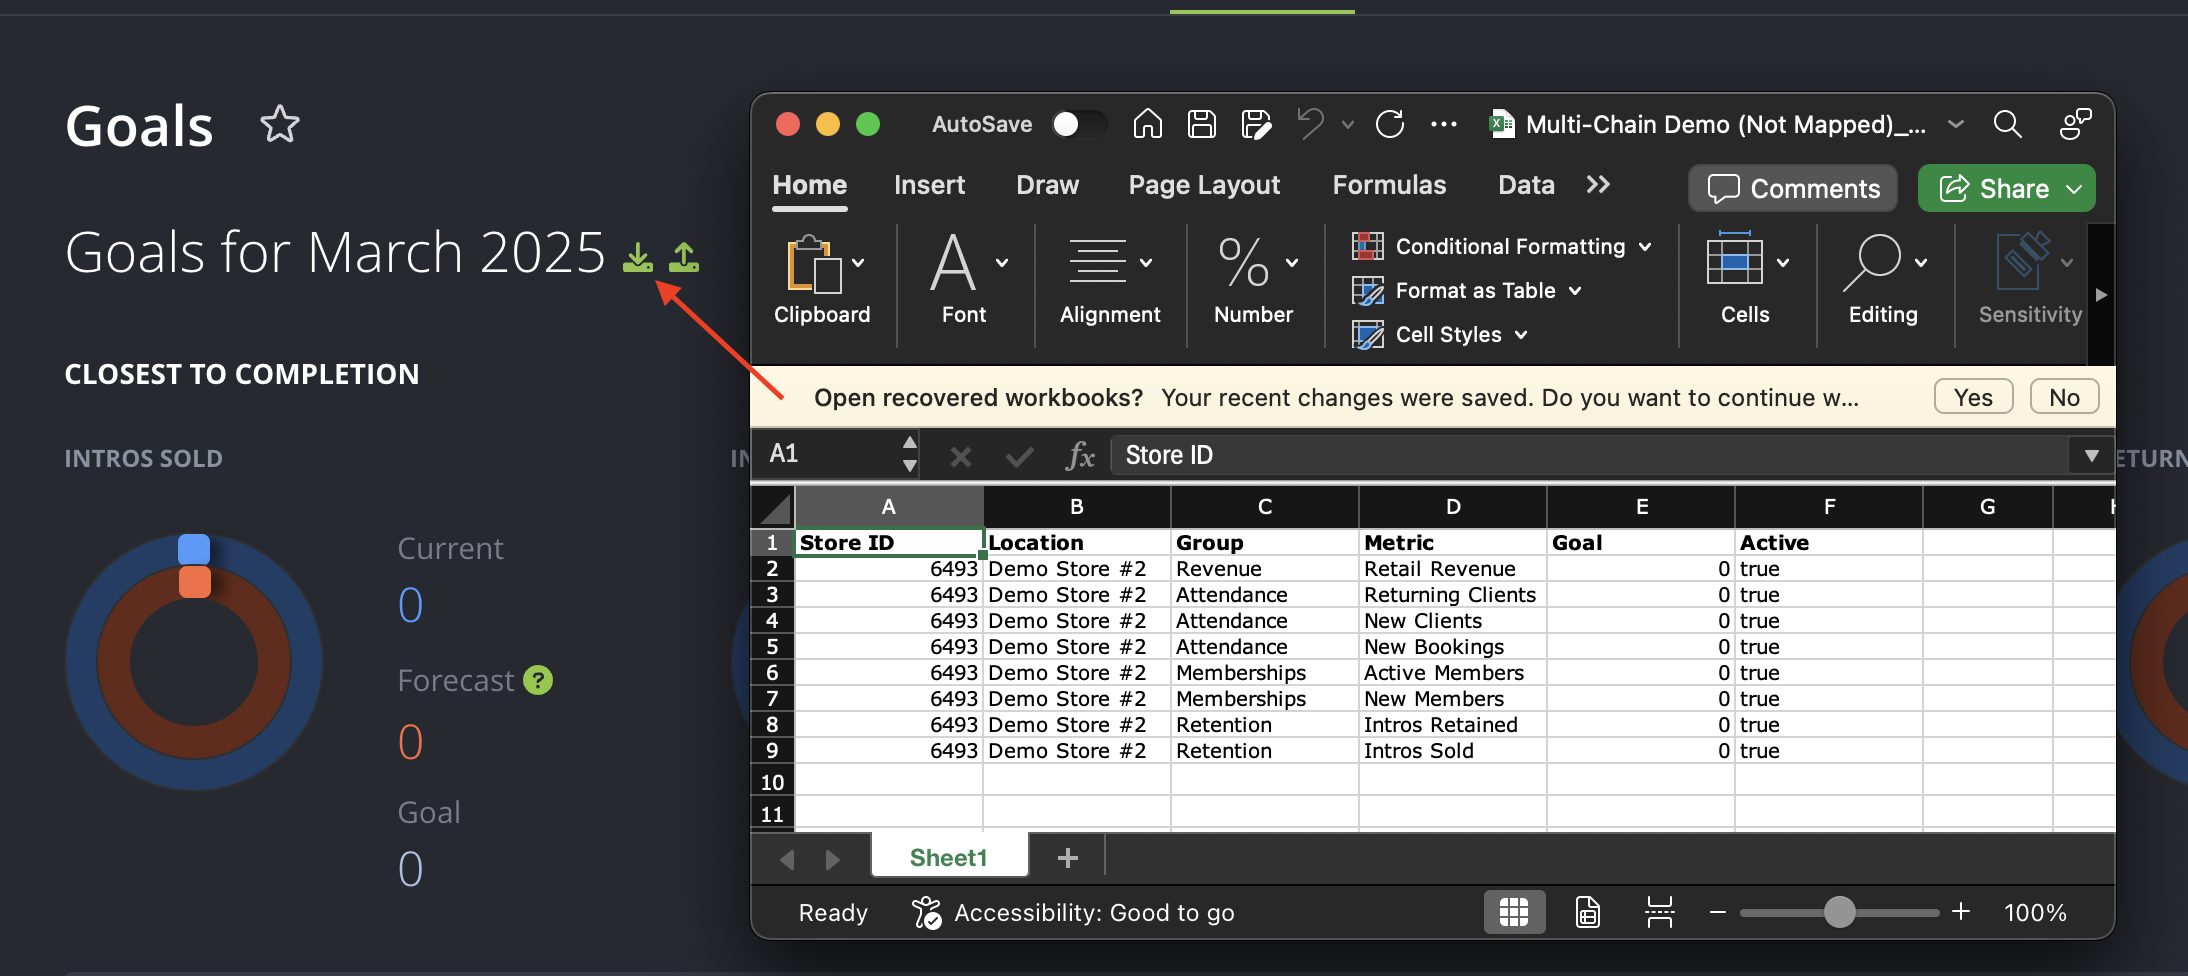Expand the Number format group dropdown
This screenshot has width=2188, height=976.
point(1292,263)
